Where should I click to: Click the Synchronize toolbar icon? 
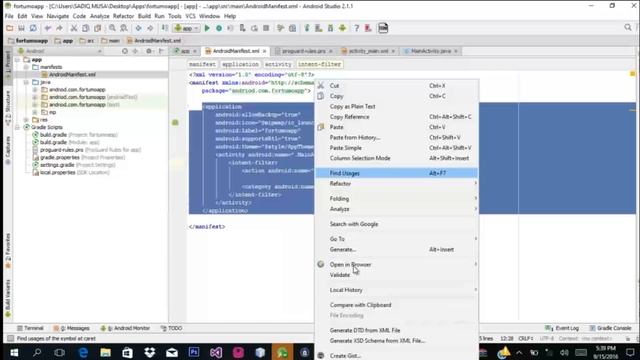[x=33, y=28]
